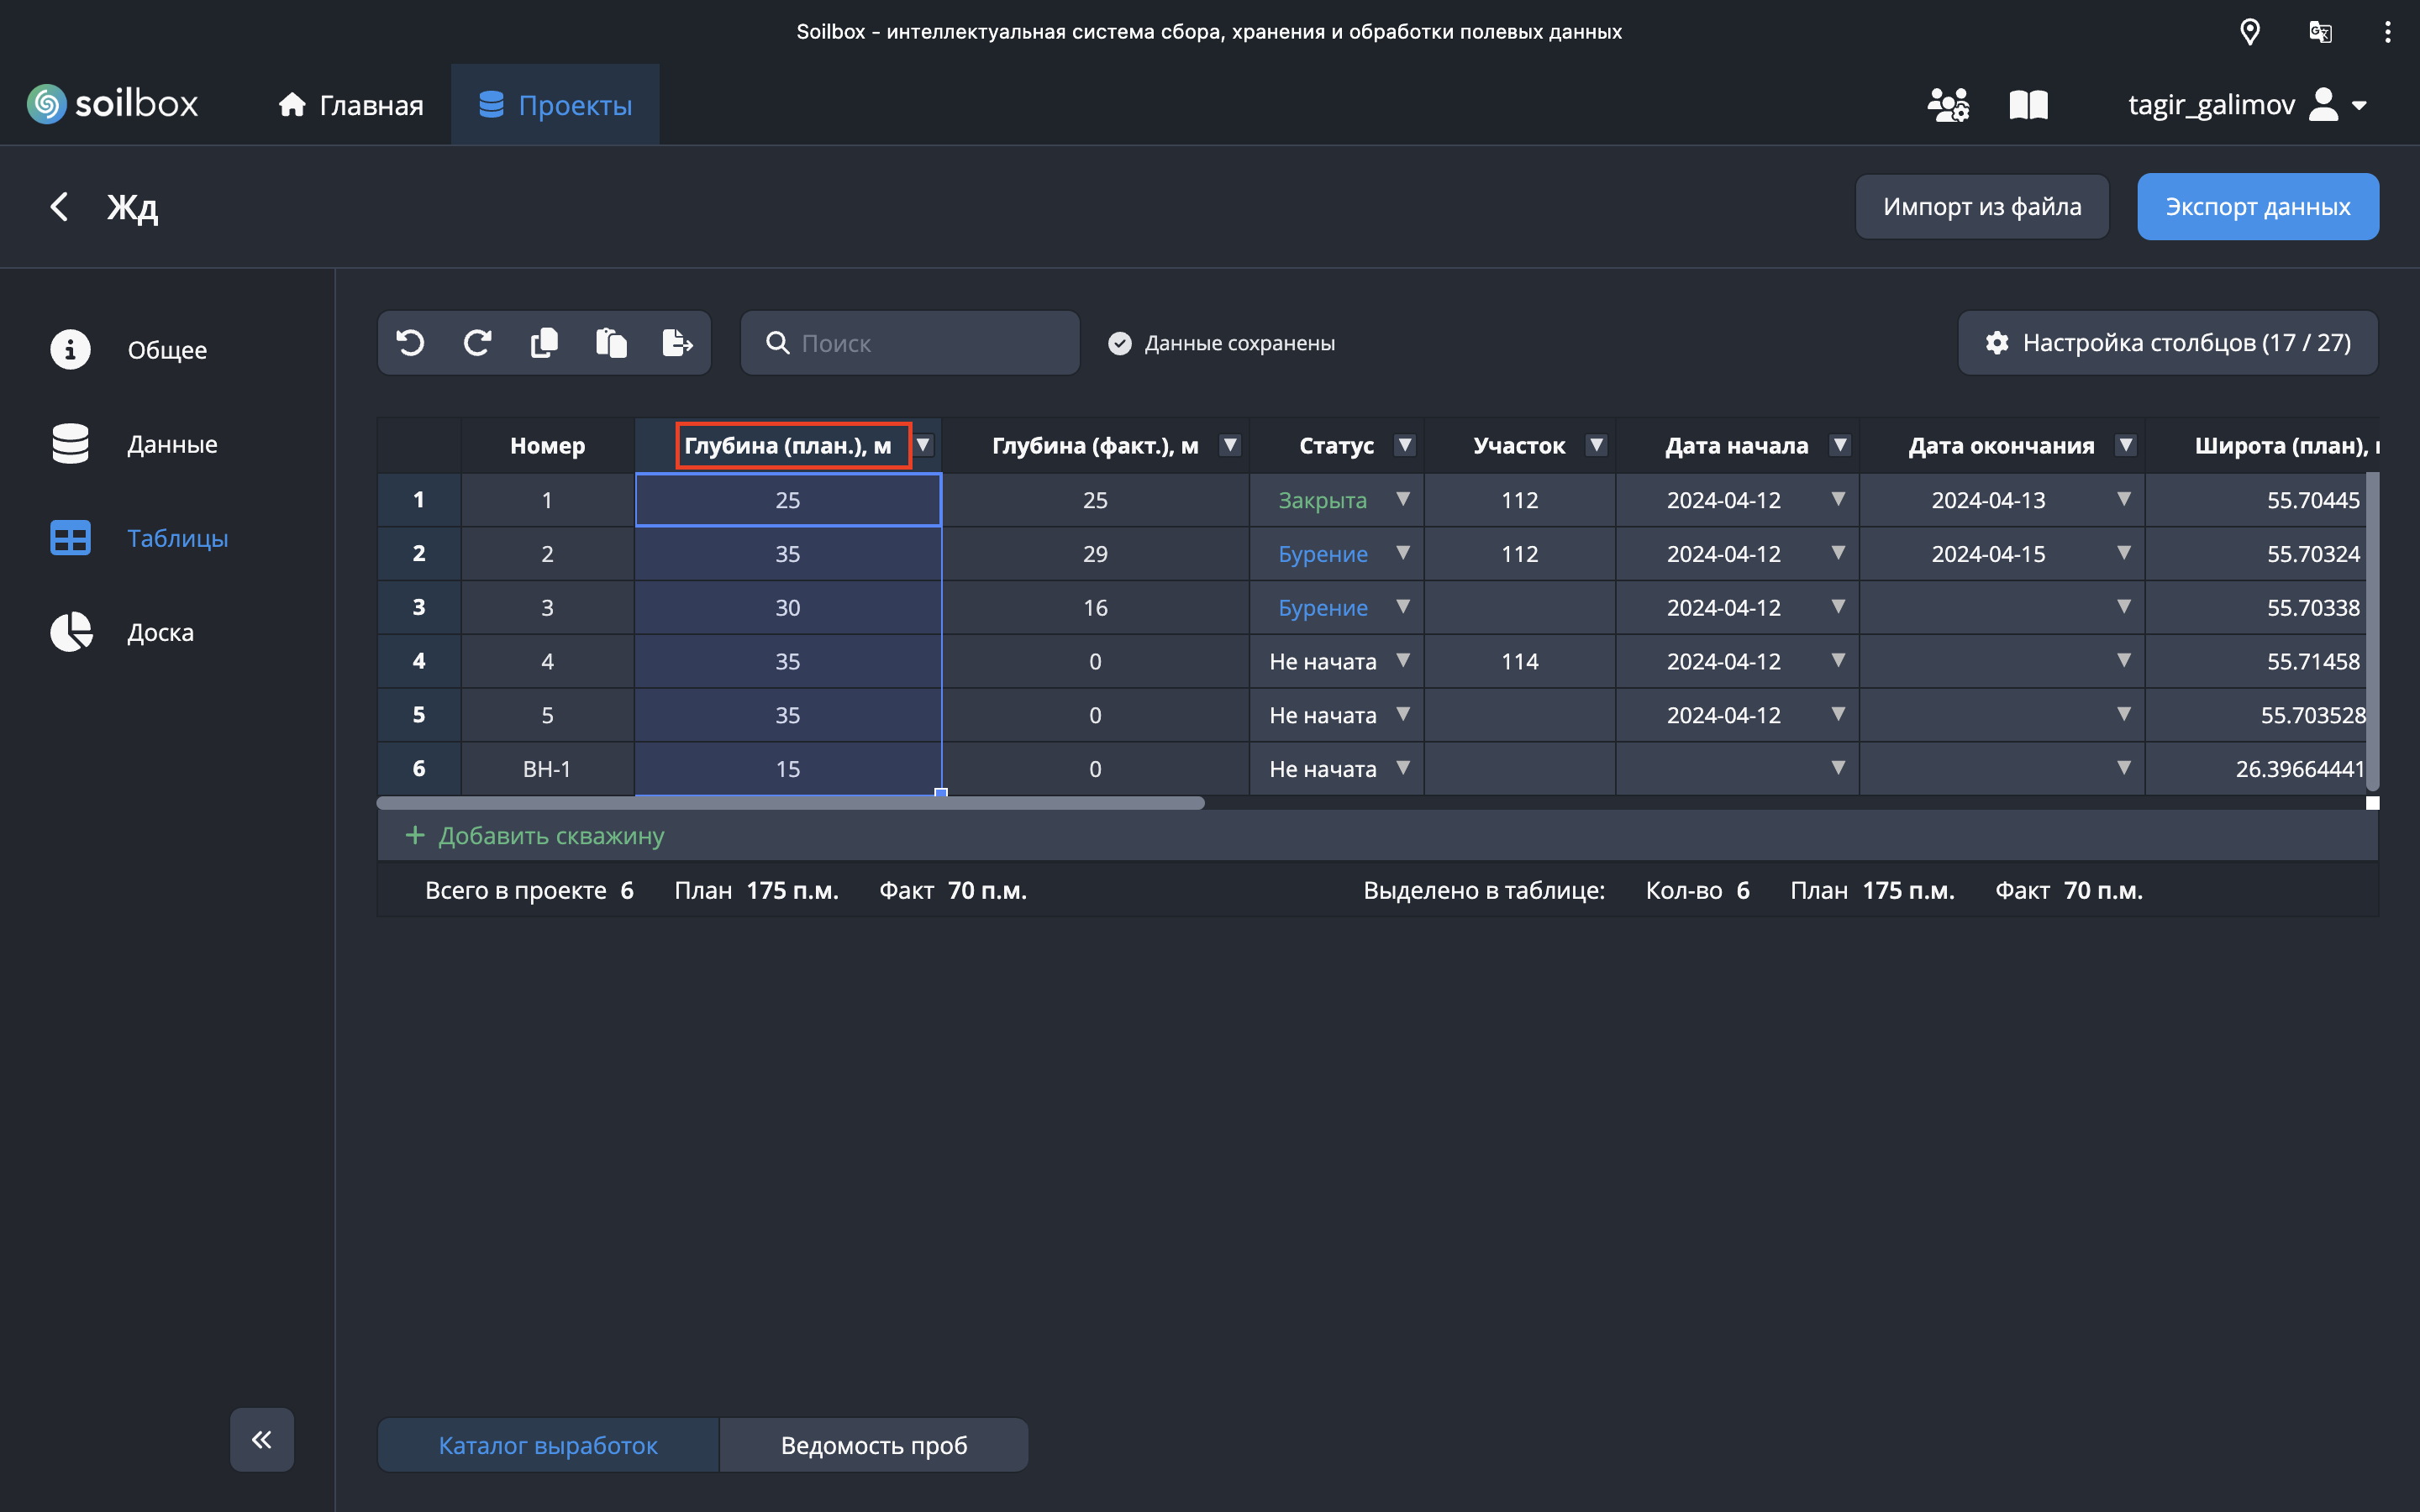
Task: Expand status dropdown for row Закрыта
Action: tap(1403, 499)
